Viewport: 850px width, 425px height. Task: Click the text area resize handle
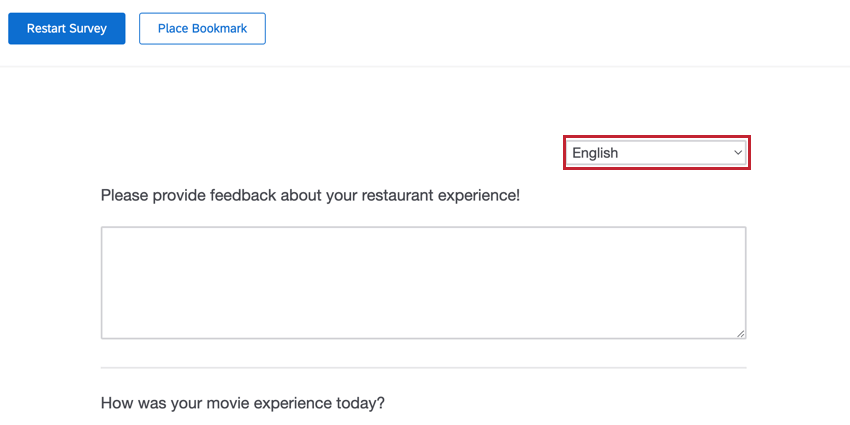pyautogui.click(x=739, y=333)
